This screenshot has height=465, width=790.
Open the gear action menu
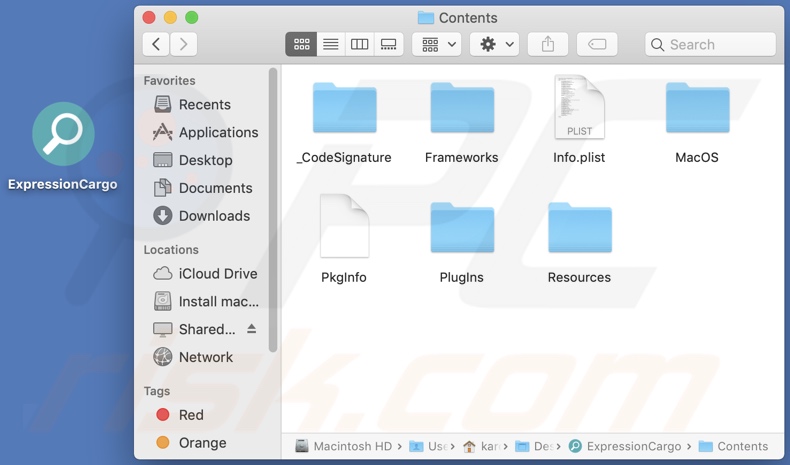[x=495, y=44]
